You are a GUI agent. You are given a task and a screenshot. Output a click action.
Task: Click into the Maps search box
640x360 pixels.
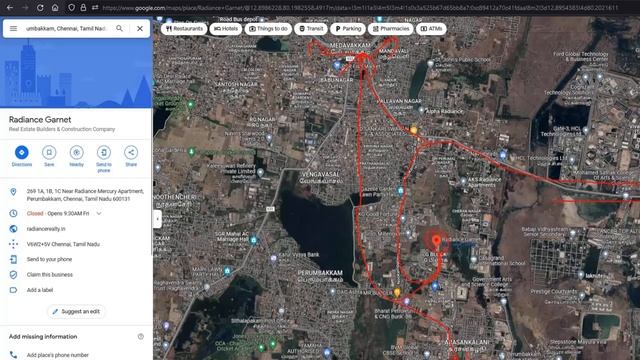66,29
